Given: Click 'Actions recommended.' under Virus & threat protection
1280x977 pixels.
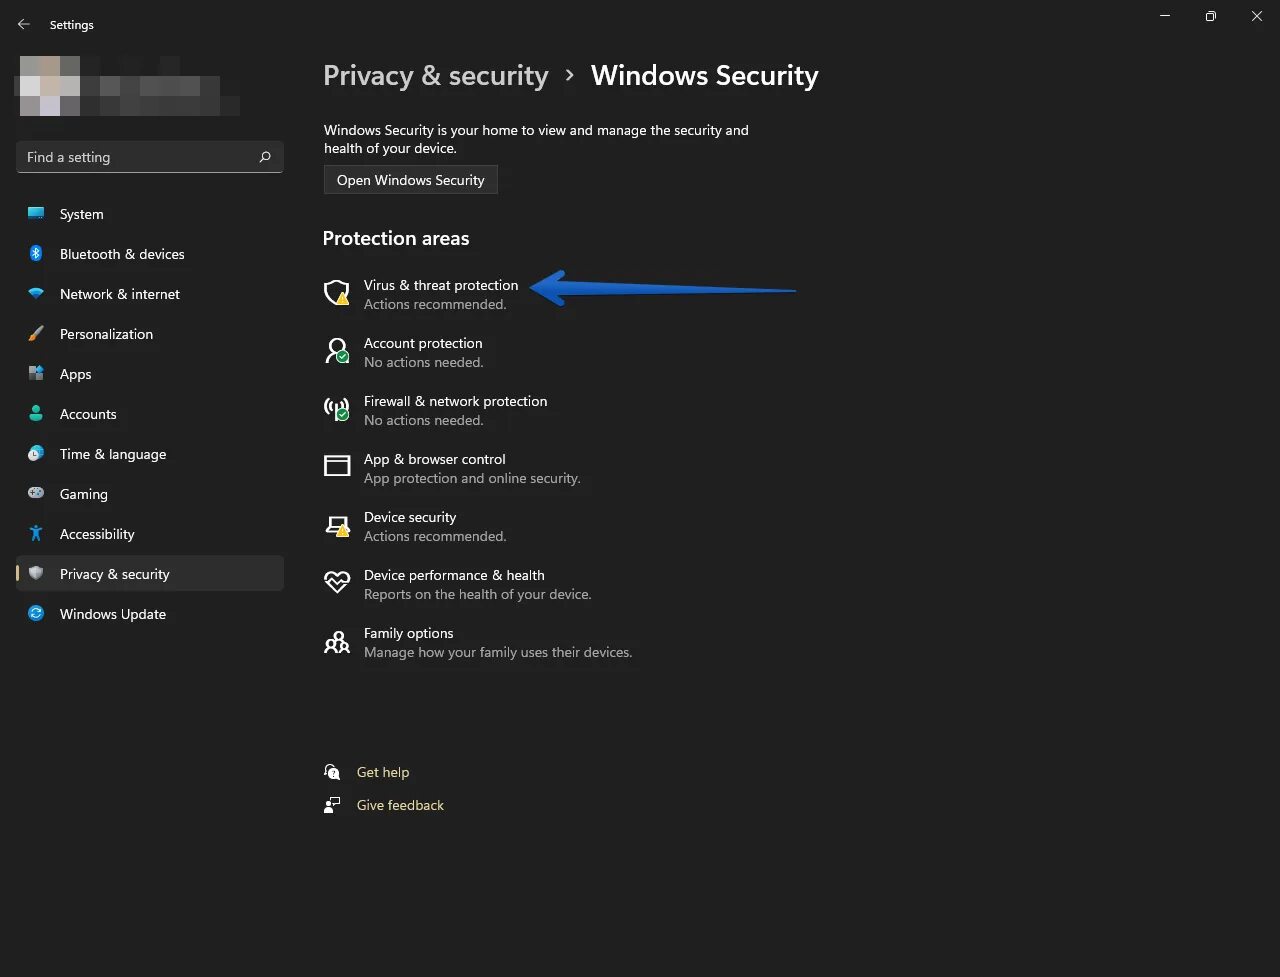Looking at the screenshot, I should click(435, 304).
